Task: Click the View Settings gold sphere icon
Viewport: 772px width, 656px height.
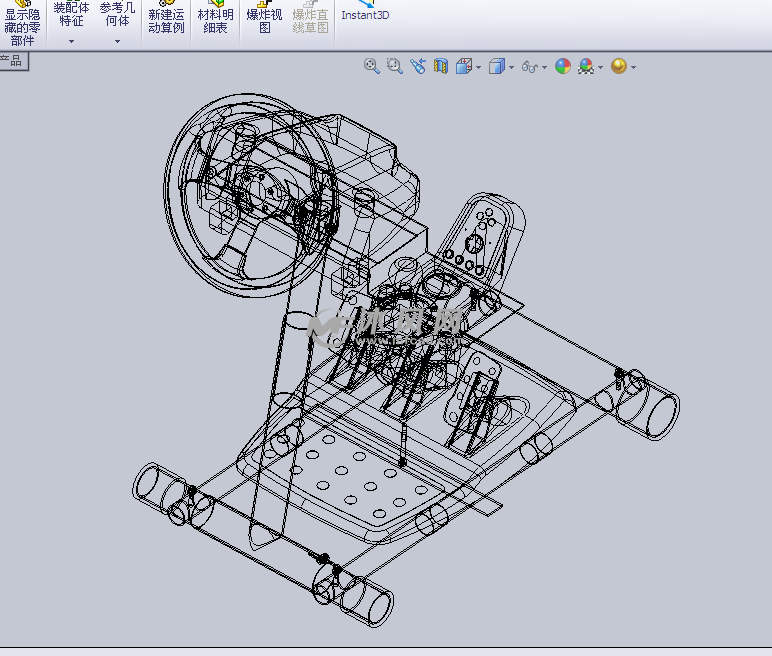Action: pos(619,66)
